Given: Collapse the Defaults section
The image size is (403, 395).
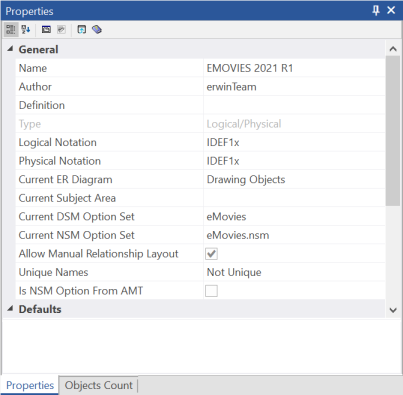Looking at the screenshot, I should tap(10, 309).
